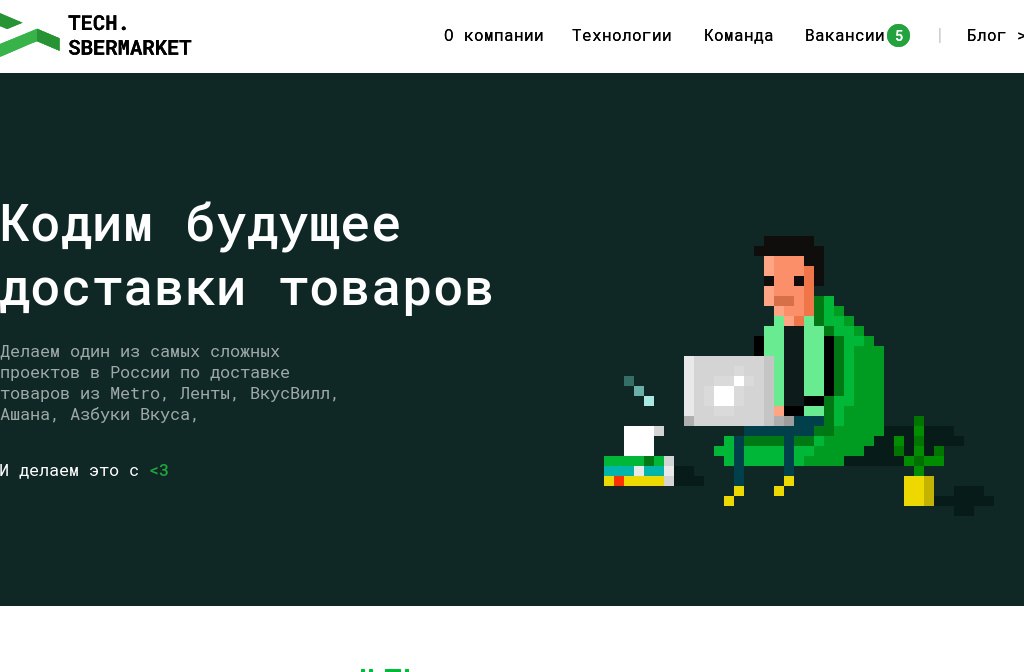Click the TECH. SBERMARKET brand name
The image size is (1024, 672).
129,35
